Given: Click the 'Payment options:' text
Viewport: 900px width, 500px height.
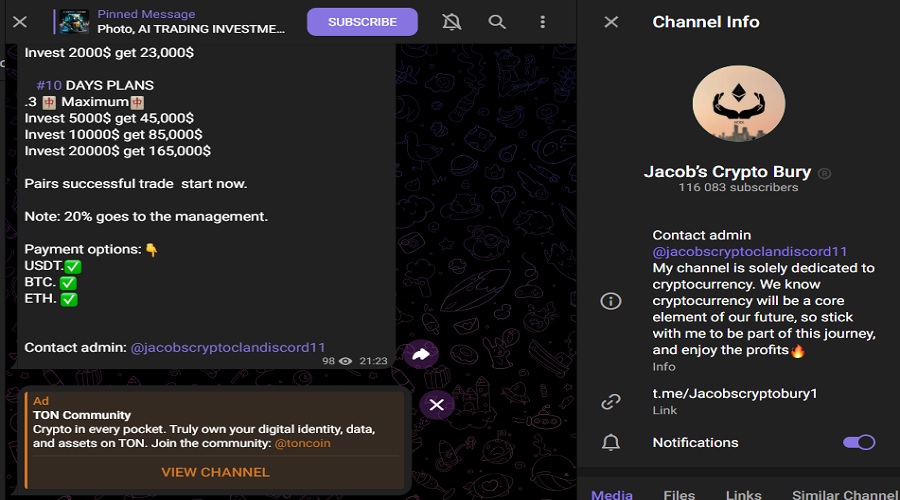Looking at the screenshot, I should point(83,249).
